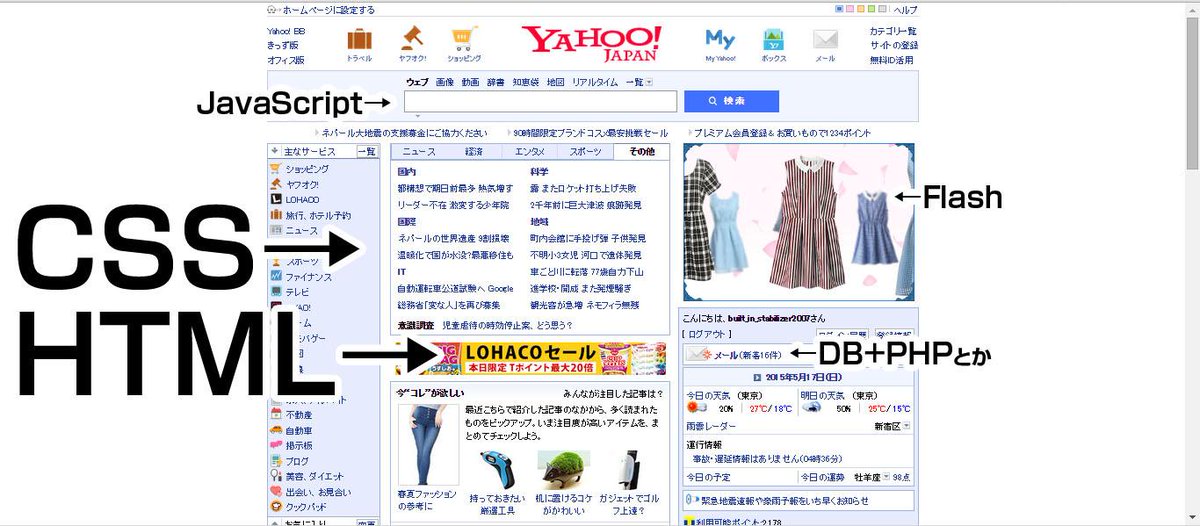Click the home icon next to ホームページに設定する

coord(273,10)
